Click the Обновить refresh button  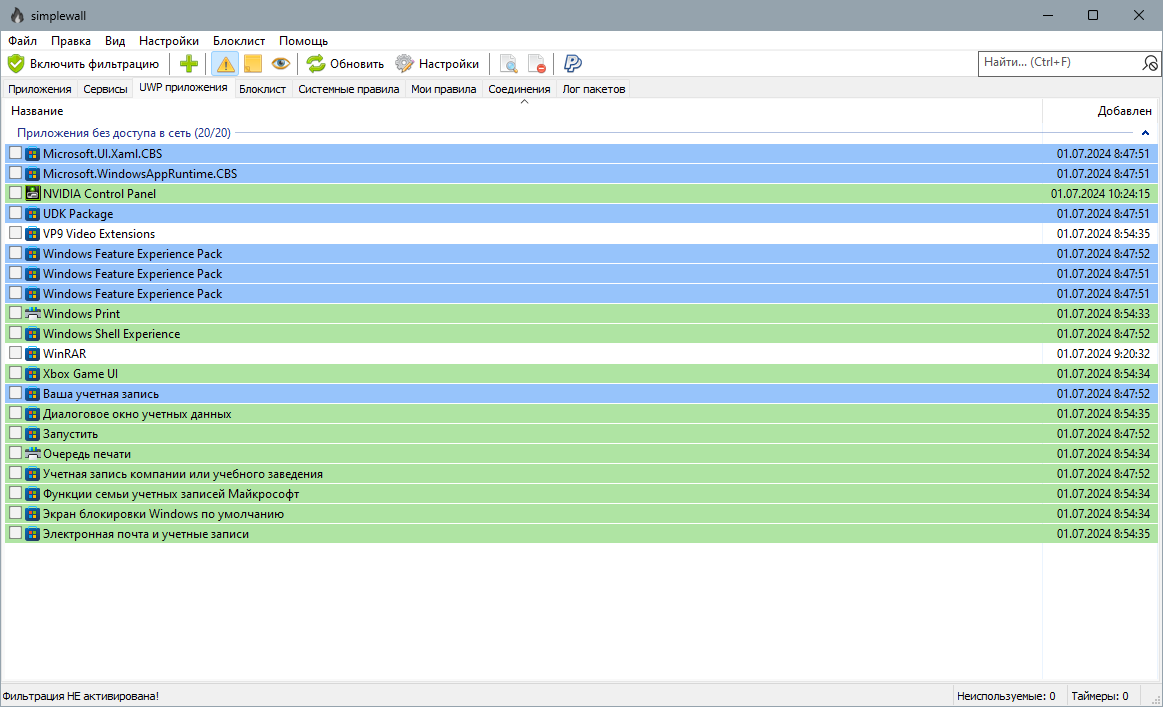346,64
